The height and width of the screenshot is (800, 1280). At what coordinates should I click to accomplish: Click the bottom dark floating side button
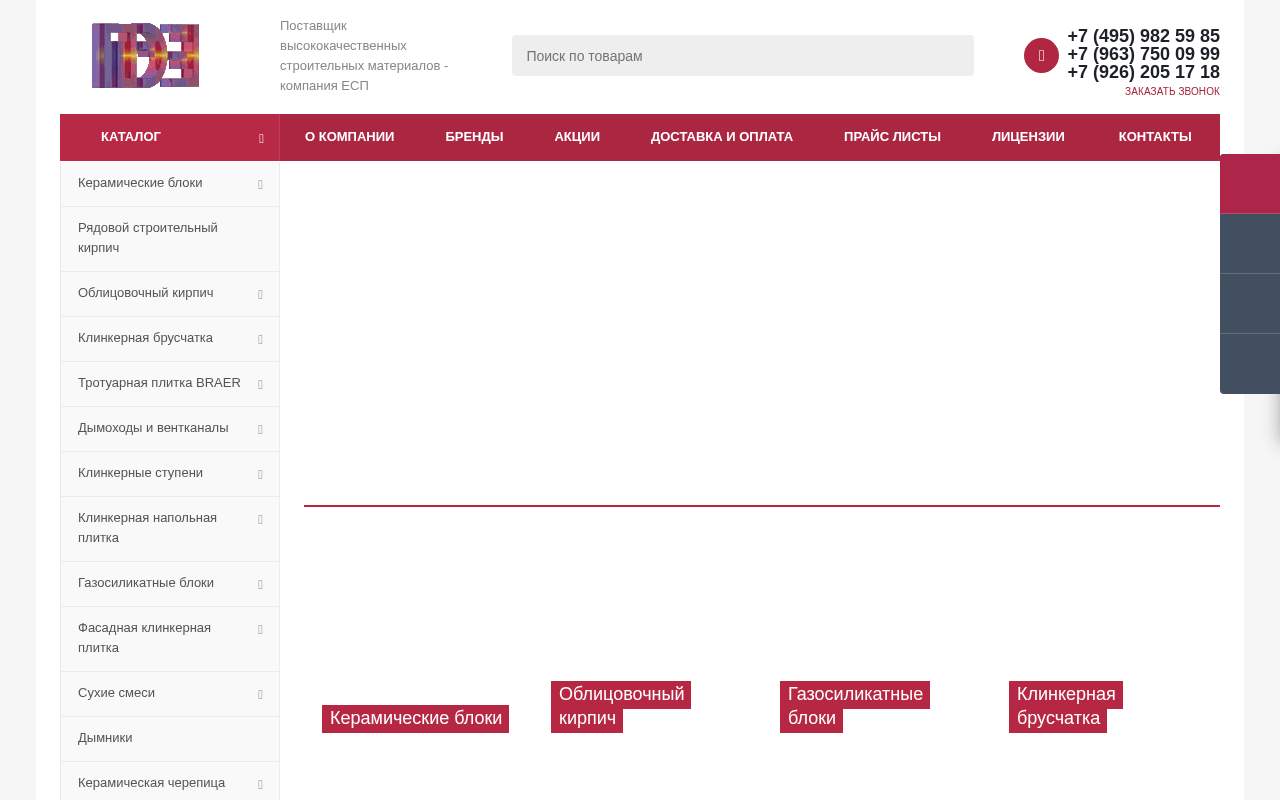[1250, 364]
